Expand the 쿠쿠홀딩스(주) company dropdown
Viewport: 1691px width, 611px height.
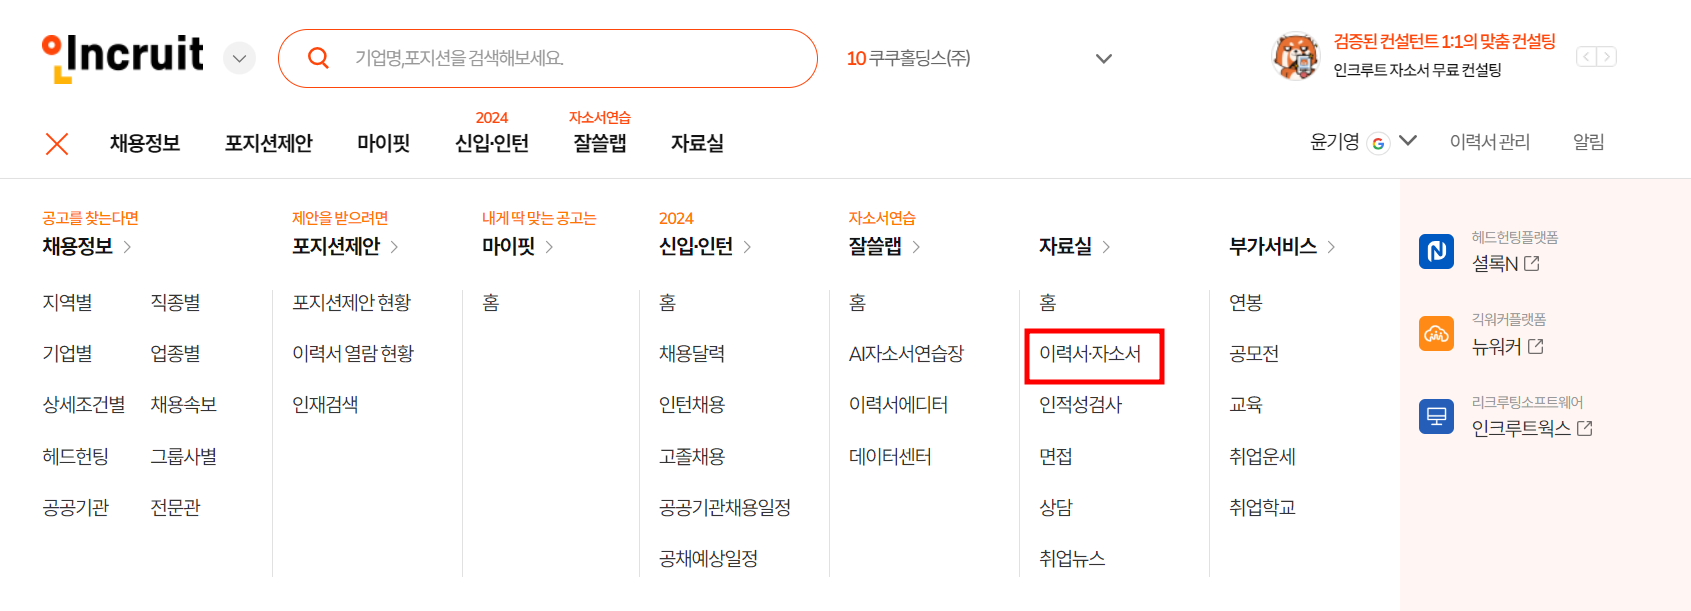click(1103, 58)
